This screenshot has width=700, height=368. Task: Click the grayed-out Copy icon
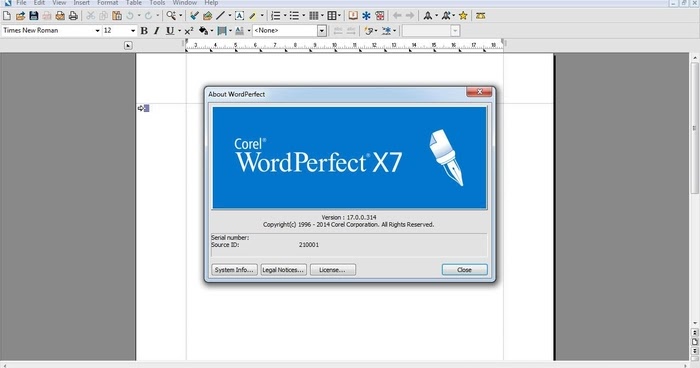point(104,16)
